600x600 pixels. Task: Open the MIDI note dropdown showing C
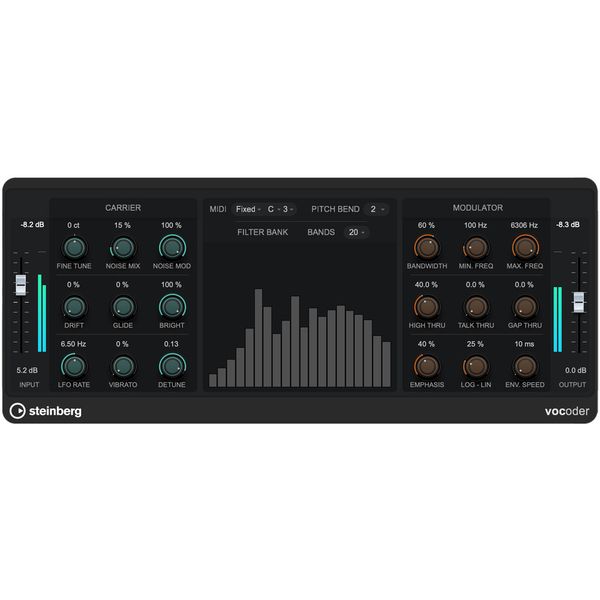coord(274,209)
